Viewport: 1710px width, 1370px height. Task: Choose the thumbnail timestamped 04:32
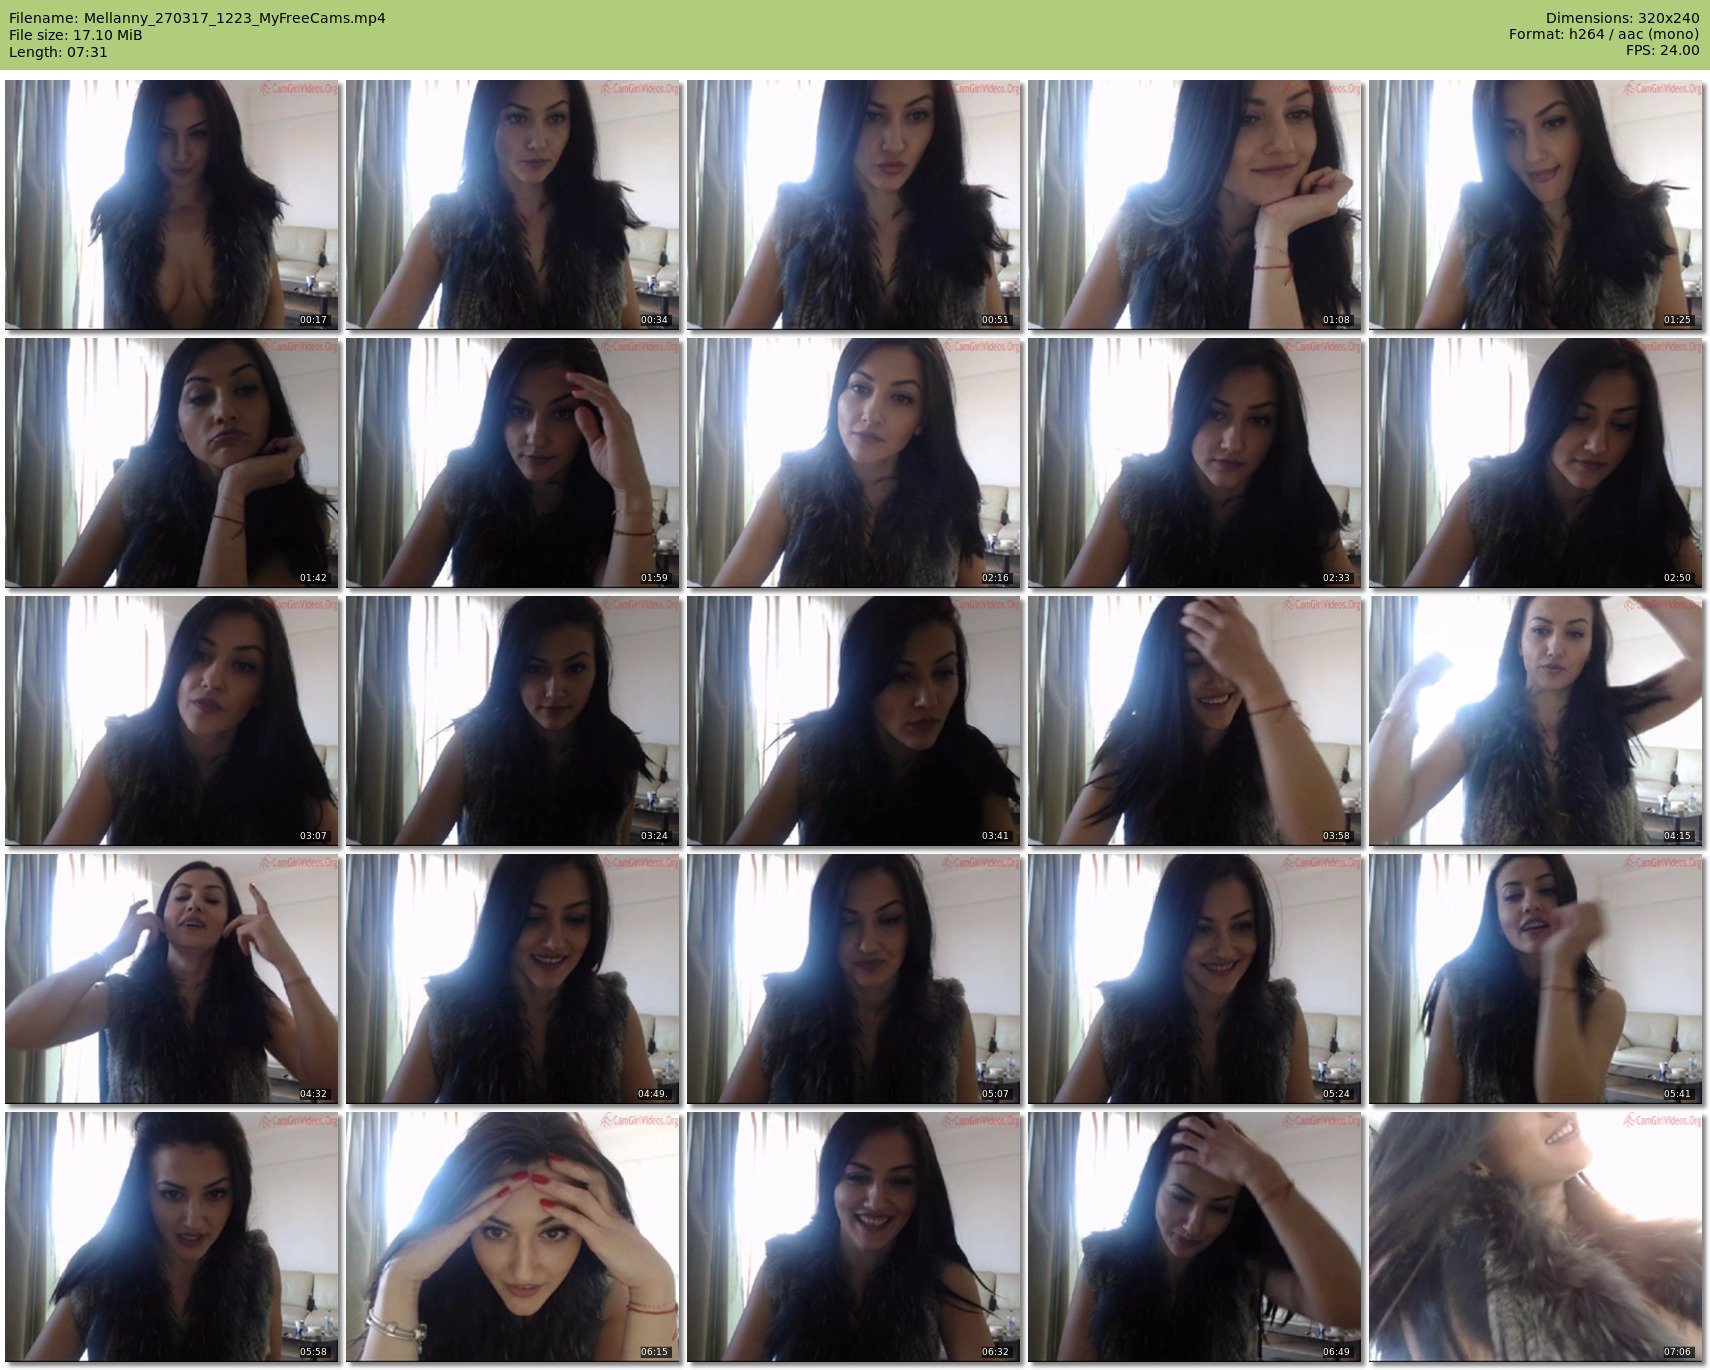[x=172, y=978]
